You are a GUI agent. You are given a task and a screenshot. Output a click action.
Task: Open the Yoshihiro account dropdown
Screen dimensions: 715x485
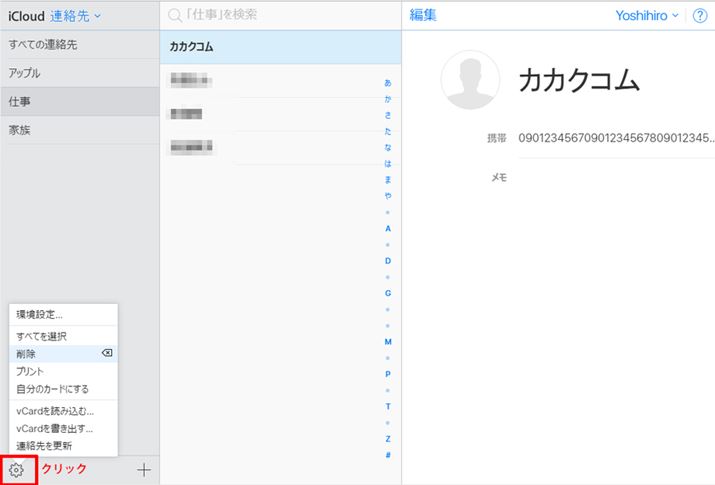pyautogui.click(x=647, y=16)
